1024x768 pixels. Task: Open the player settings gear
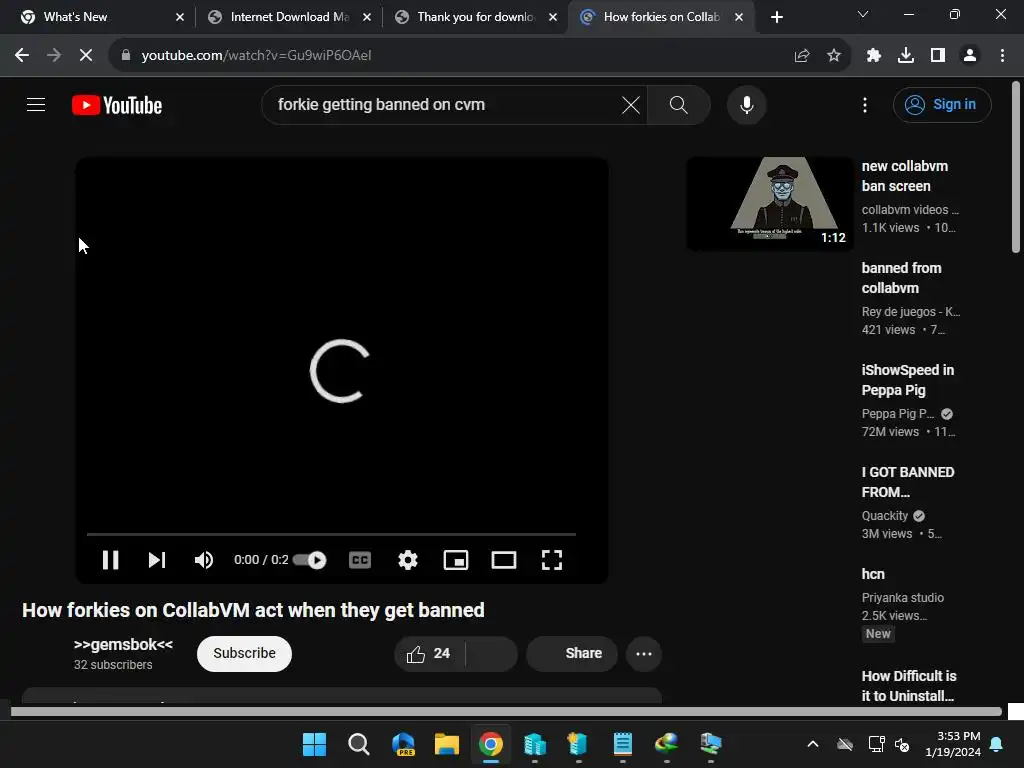pos(408,560)
